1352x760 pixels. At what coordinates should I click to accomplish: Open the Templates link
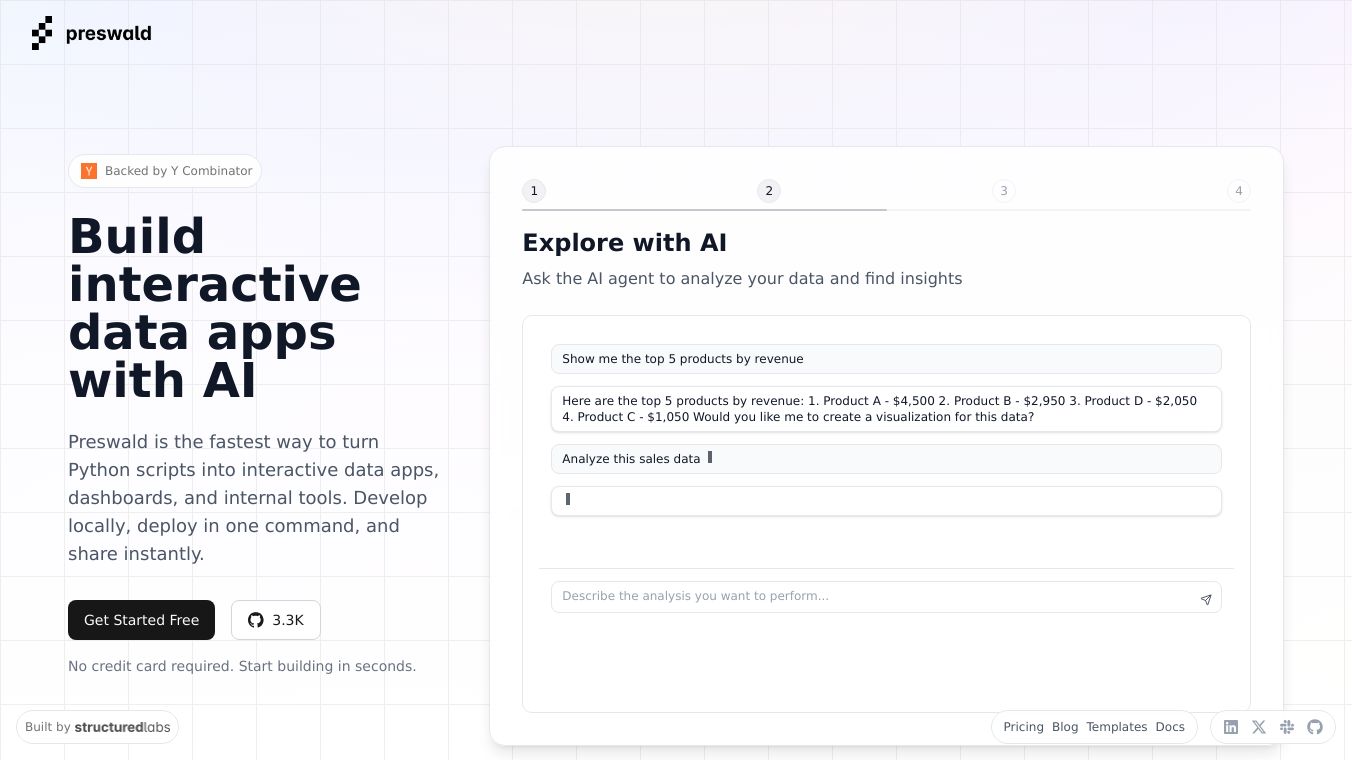coord(1117,727)
